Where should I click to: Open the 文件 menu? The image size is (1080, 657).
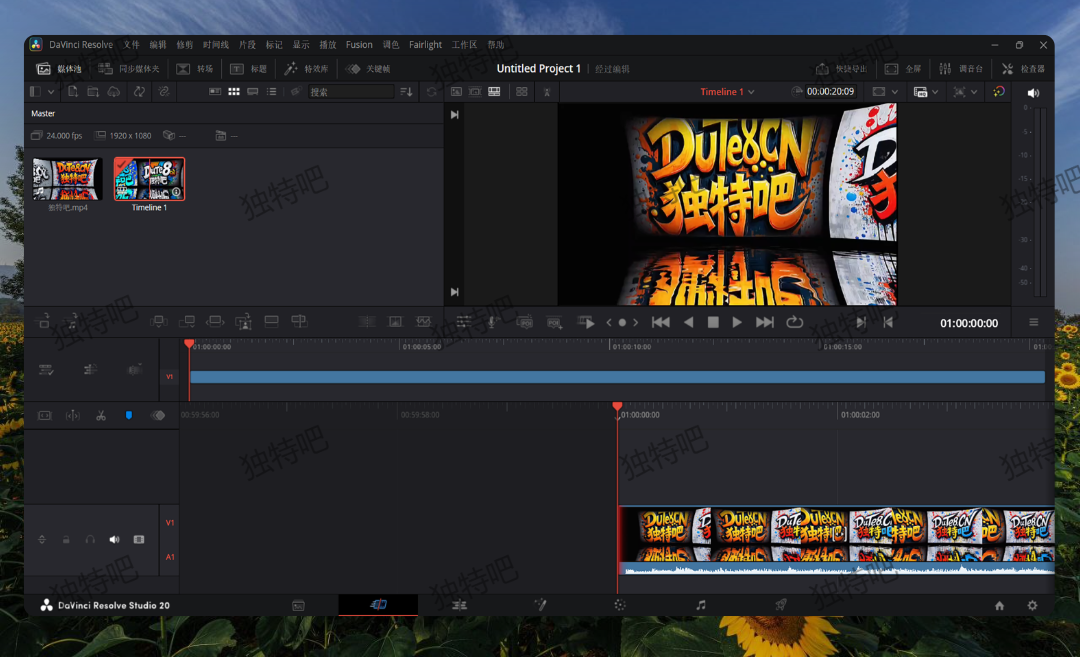tap(132, 45)
